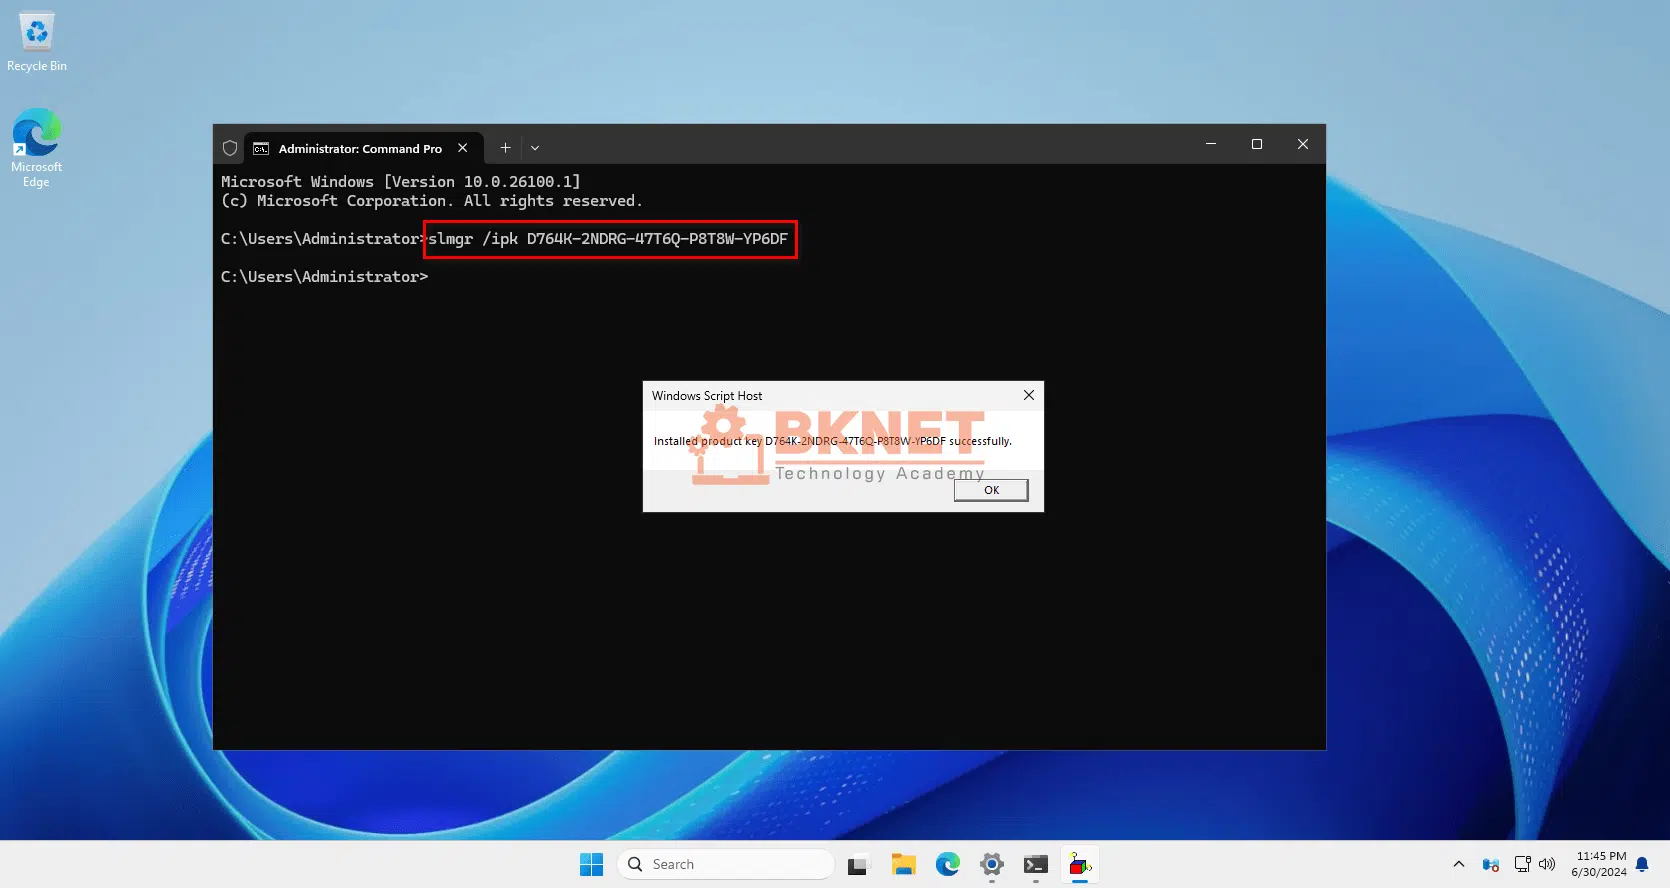Open volume speaker icon in tray

point(1547,864)
